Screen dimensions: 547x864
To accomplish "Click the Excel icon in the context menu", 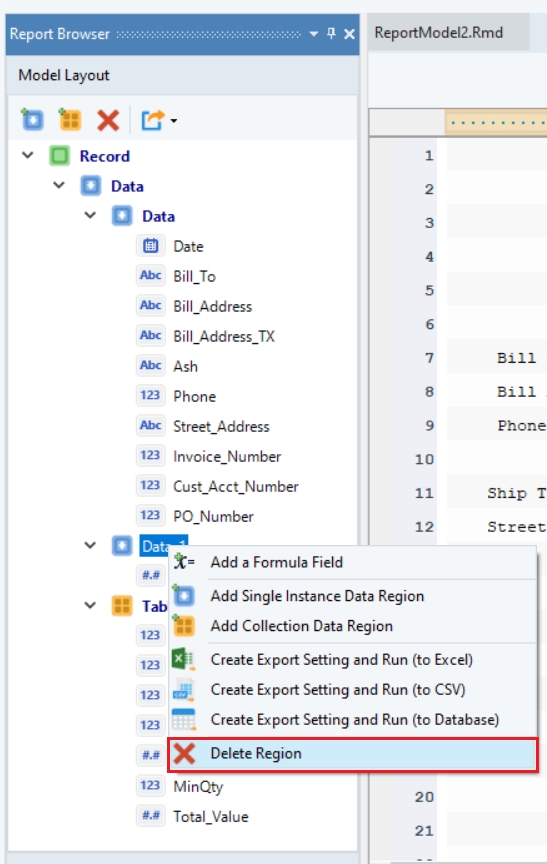I will coord(183,659).
